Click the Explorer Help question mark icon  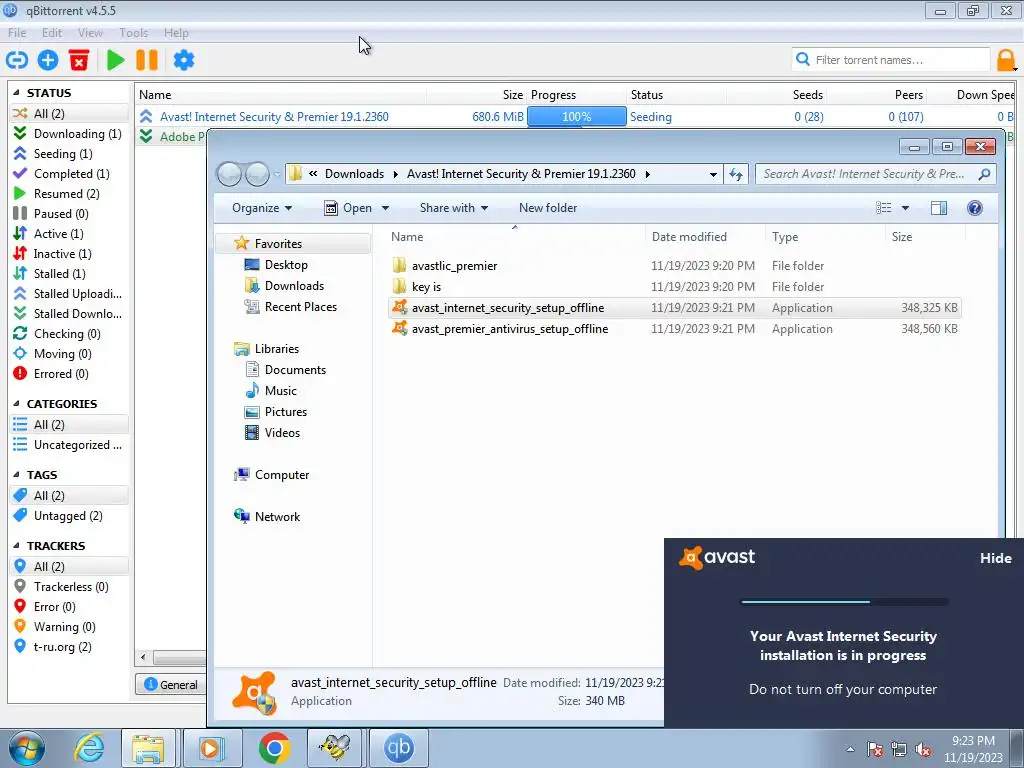coord(974,208)
